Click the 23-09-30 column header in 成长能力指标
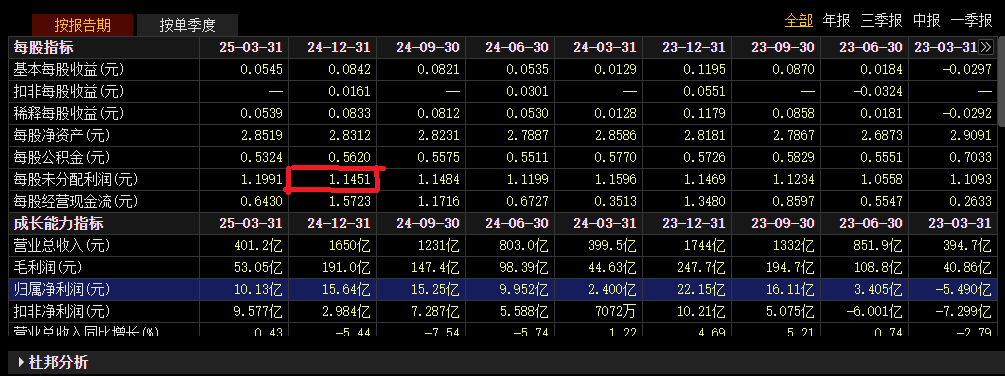The height and width of the screenshot is (376, 1005). [783, 224]
